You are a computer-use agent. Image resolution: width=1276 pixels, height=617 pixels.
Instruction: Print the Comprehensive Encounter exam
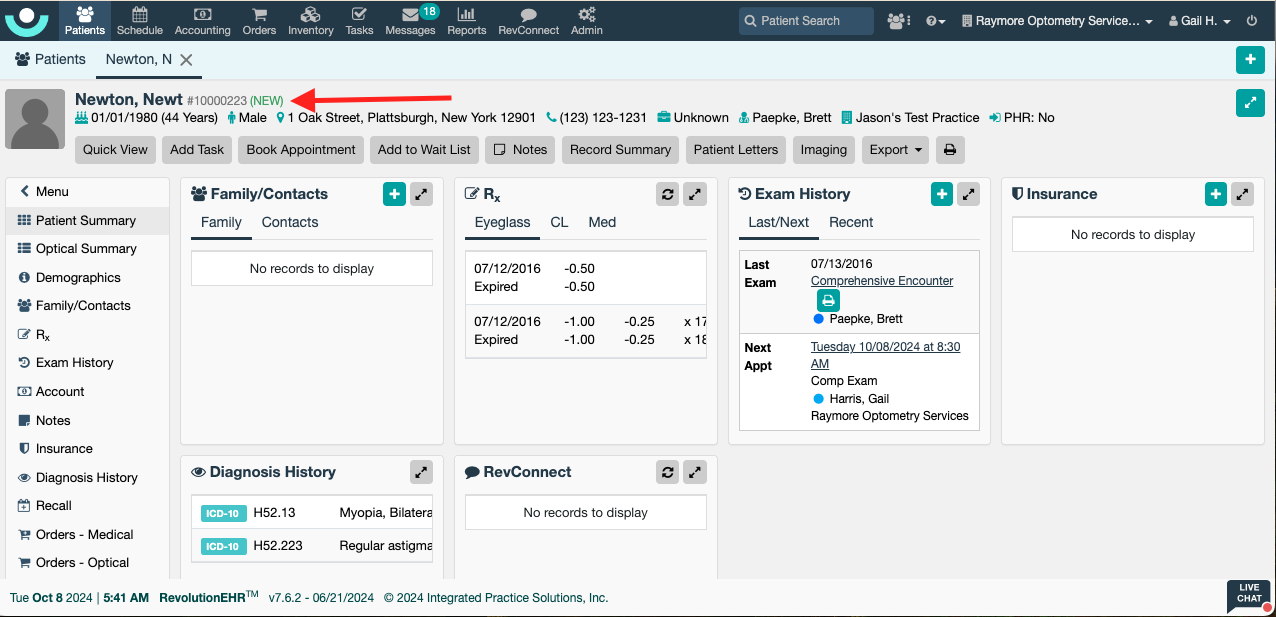tap(828, 301)
